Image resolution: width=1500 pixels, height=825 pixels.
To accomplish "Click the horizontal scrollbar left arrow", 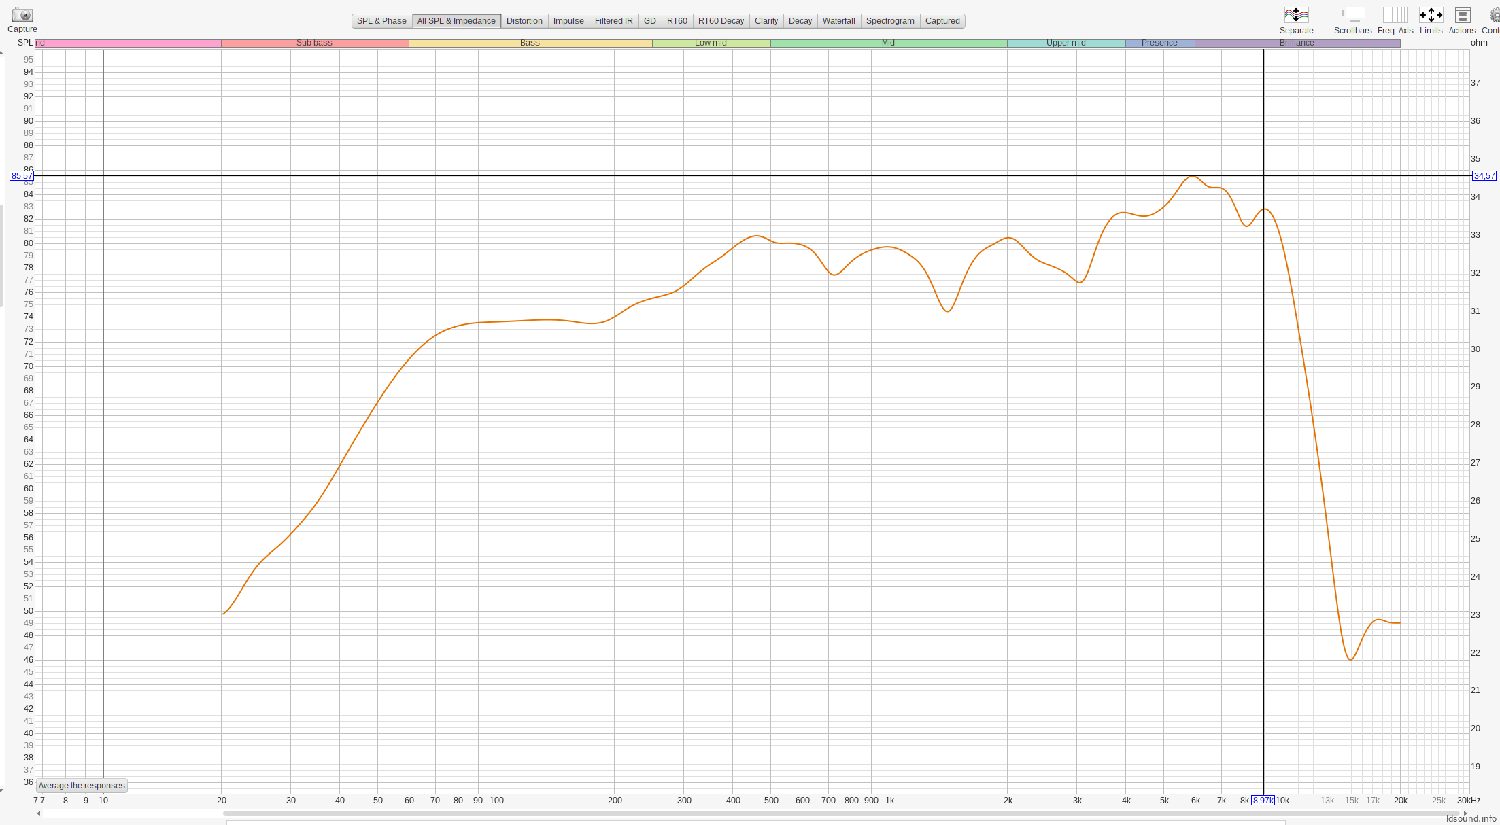I will click(x=39, y=813).
